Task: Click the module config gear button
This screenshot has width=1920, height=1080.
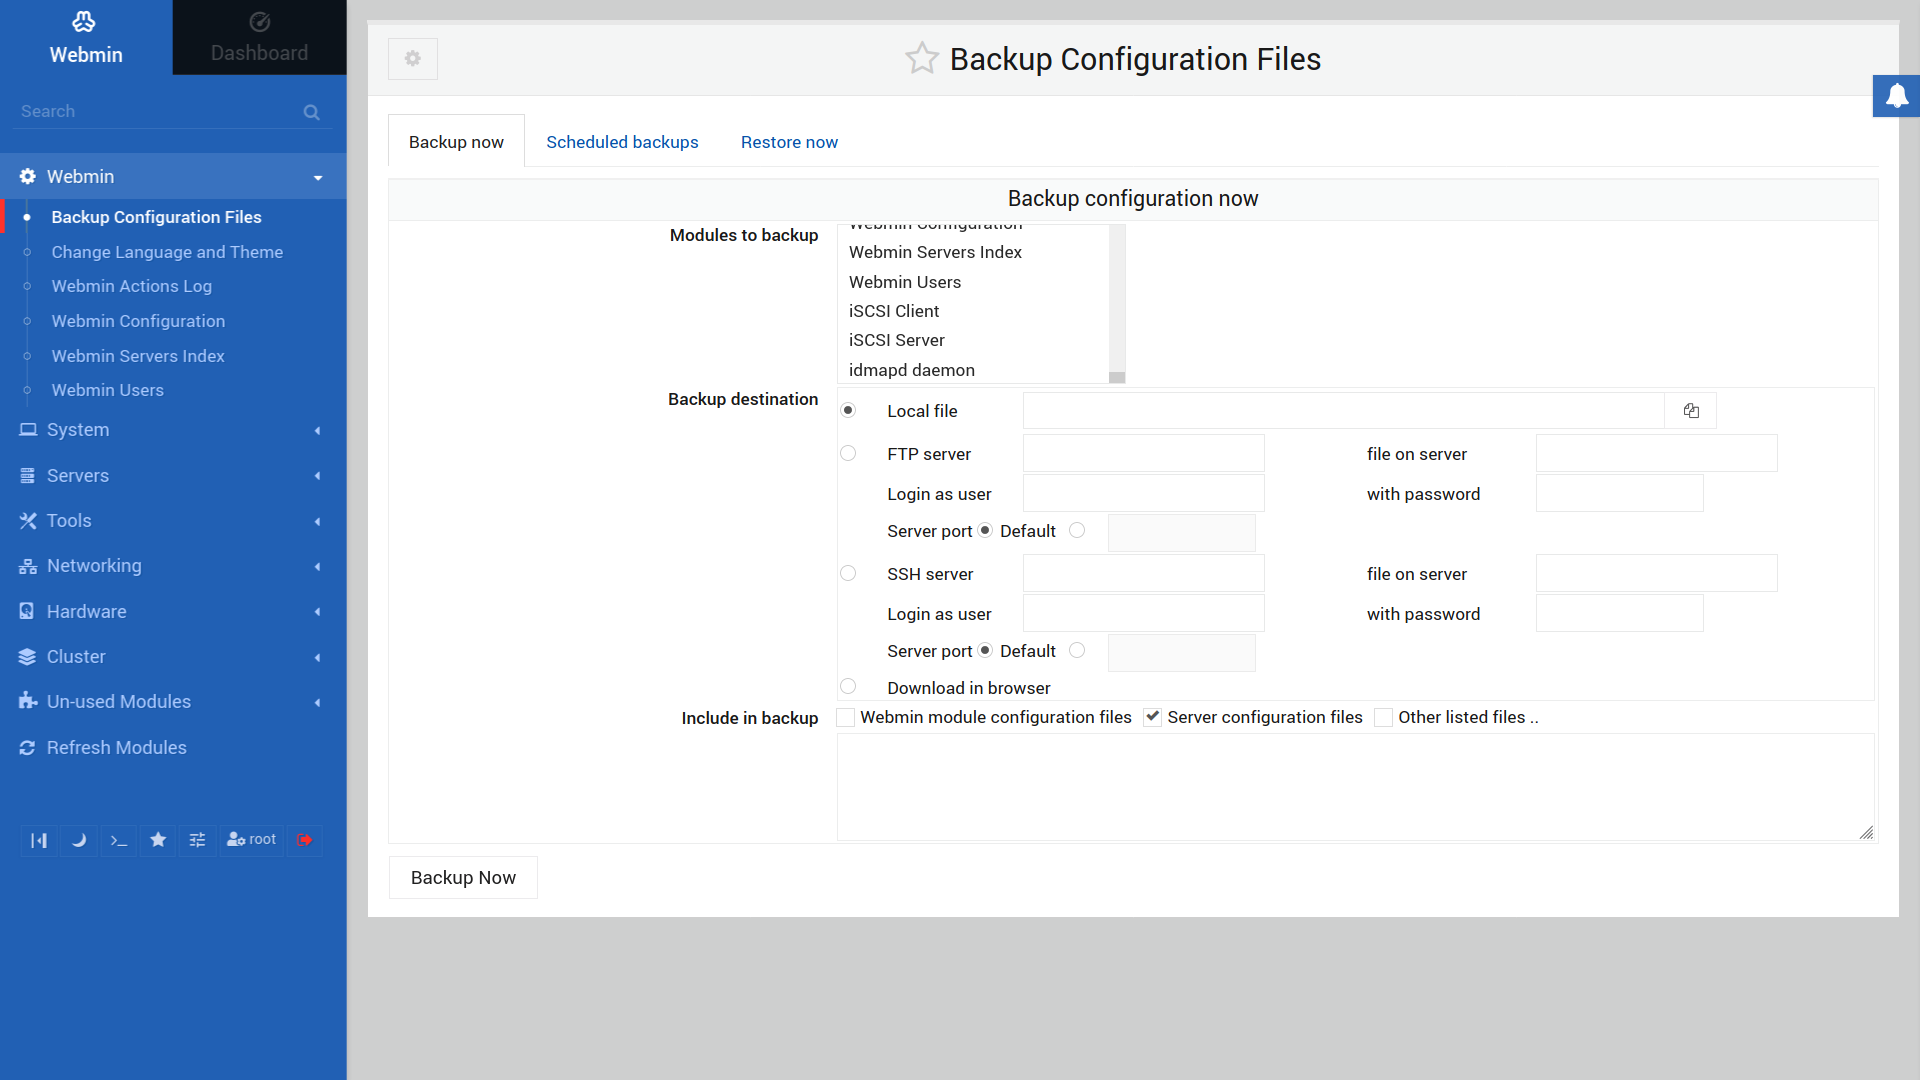Action: pos(413,59)
